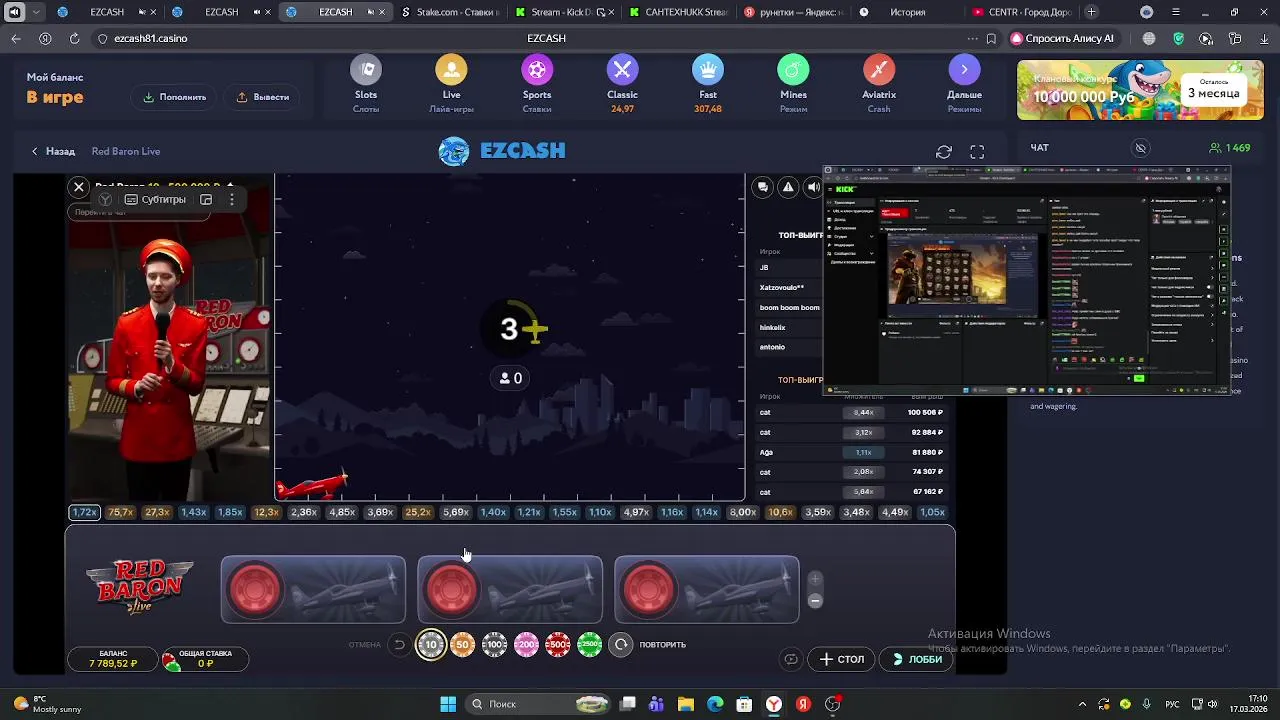Click the icon left of СТОЛ button
Image resolution: width=1280 pixels, height=720 pixels.
(791, 659)
